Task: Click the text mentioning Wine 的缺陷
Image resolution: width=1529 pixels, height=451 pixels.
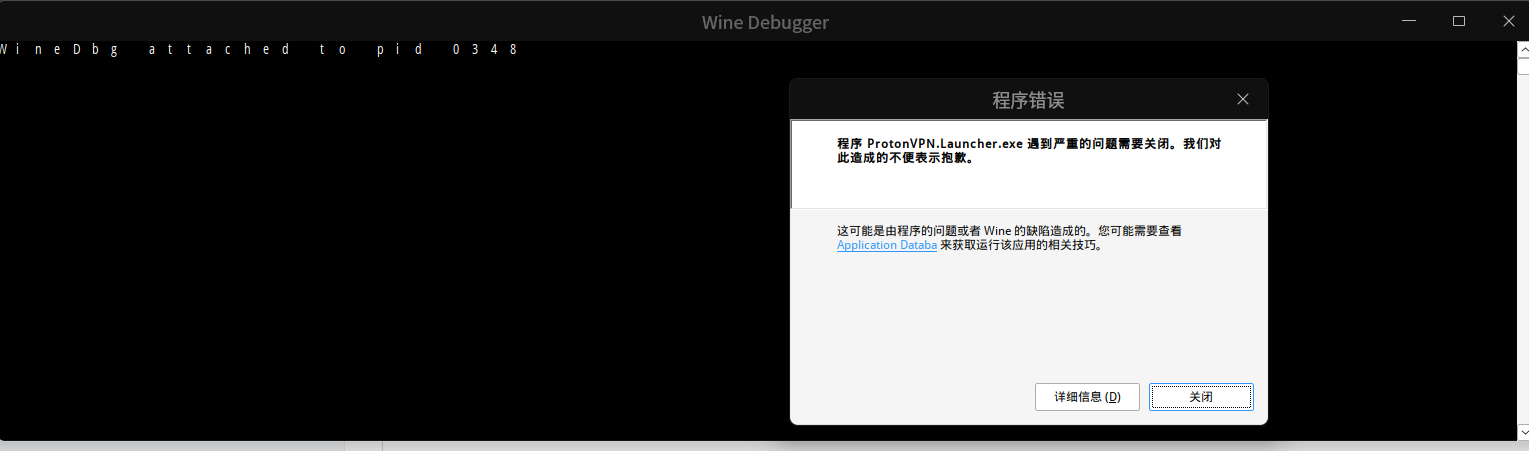Action: coord(1009,238)
